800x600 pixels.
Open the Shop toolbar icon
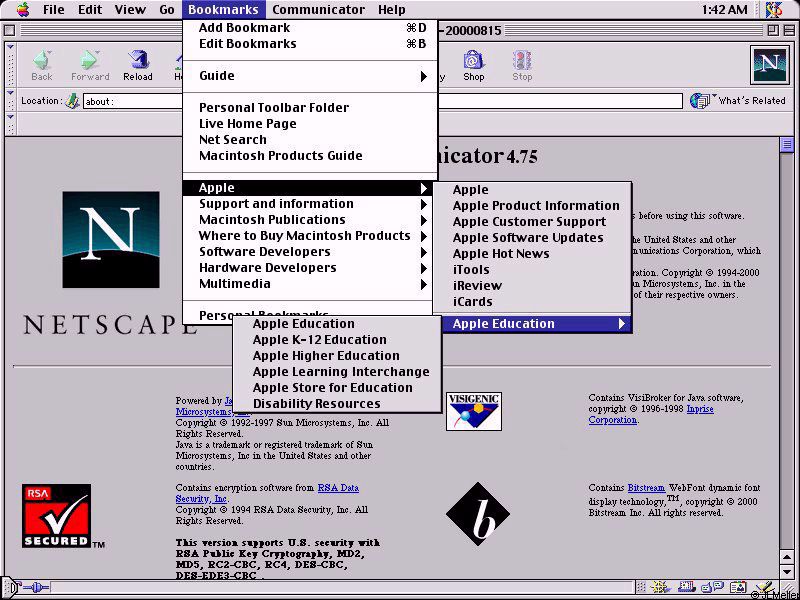pyautogui.click(x=473, y=60)
